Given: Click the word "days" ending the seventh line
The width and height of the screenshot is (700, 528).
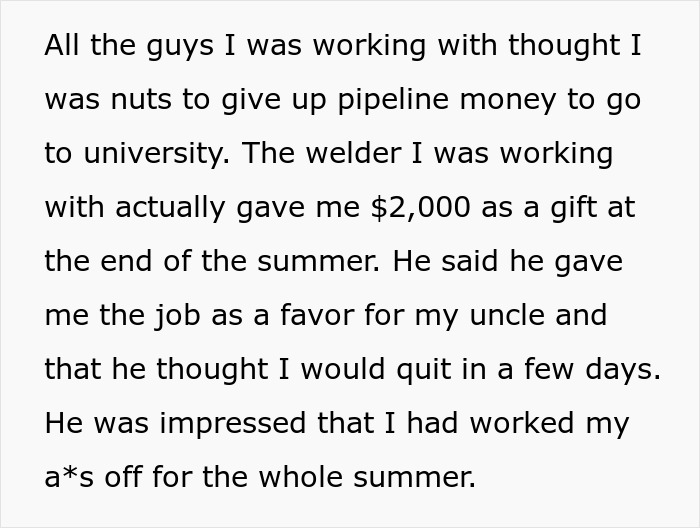Looking at the screenshot, I should point(622,370).
